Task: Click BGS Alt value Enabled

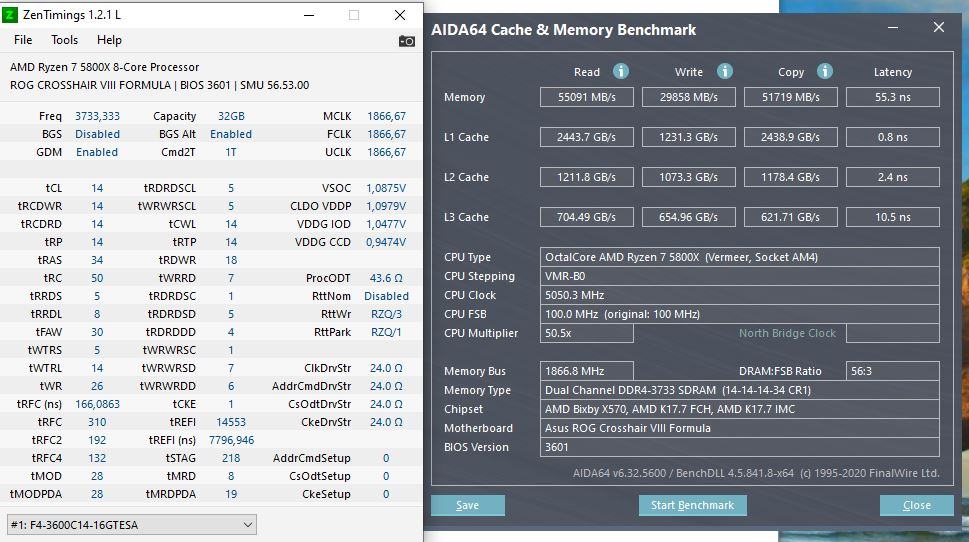Action: 231,134
